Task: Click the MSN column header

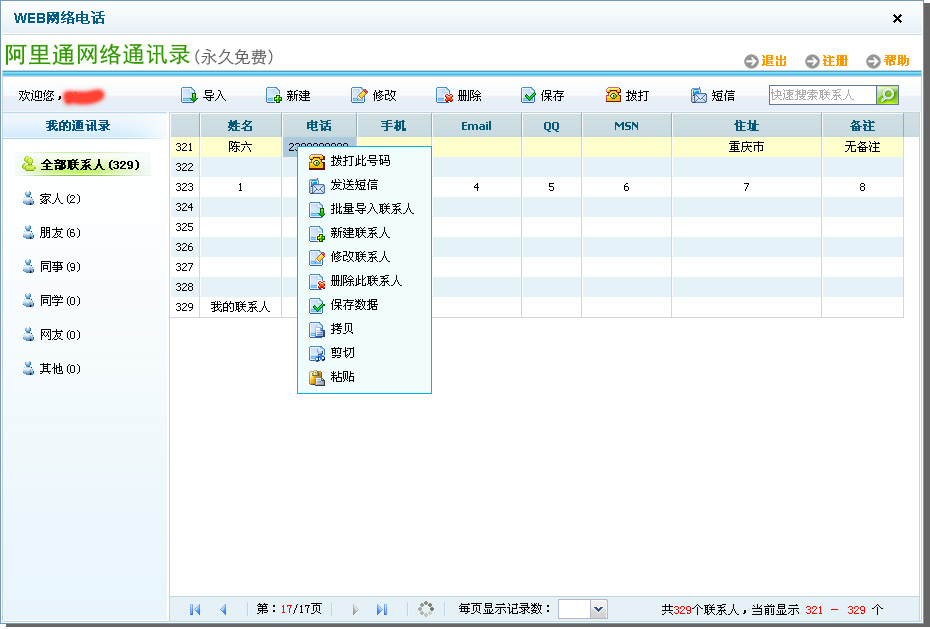Action: [x=626, y=126]
